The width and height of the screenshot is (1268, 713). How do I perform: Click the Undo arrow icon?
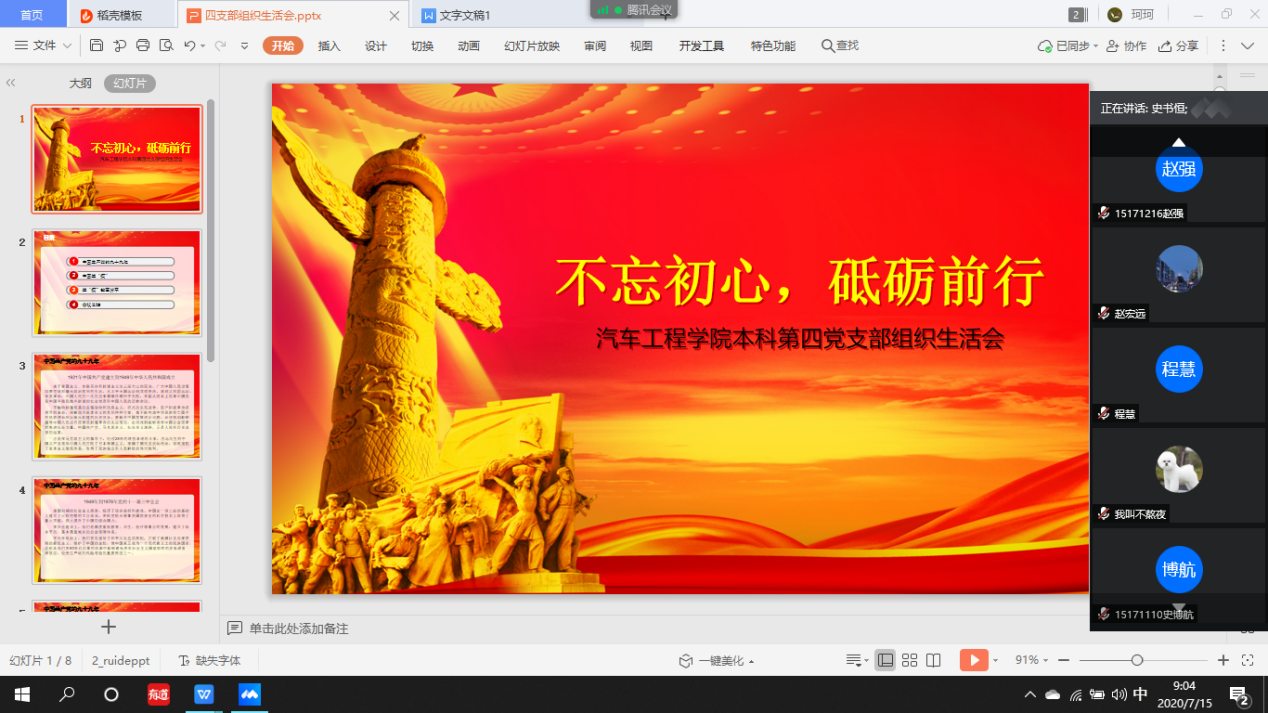point(189,46)
